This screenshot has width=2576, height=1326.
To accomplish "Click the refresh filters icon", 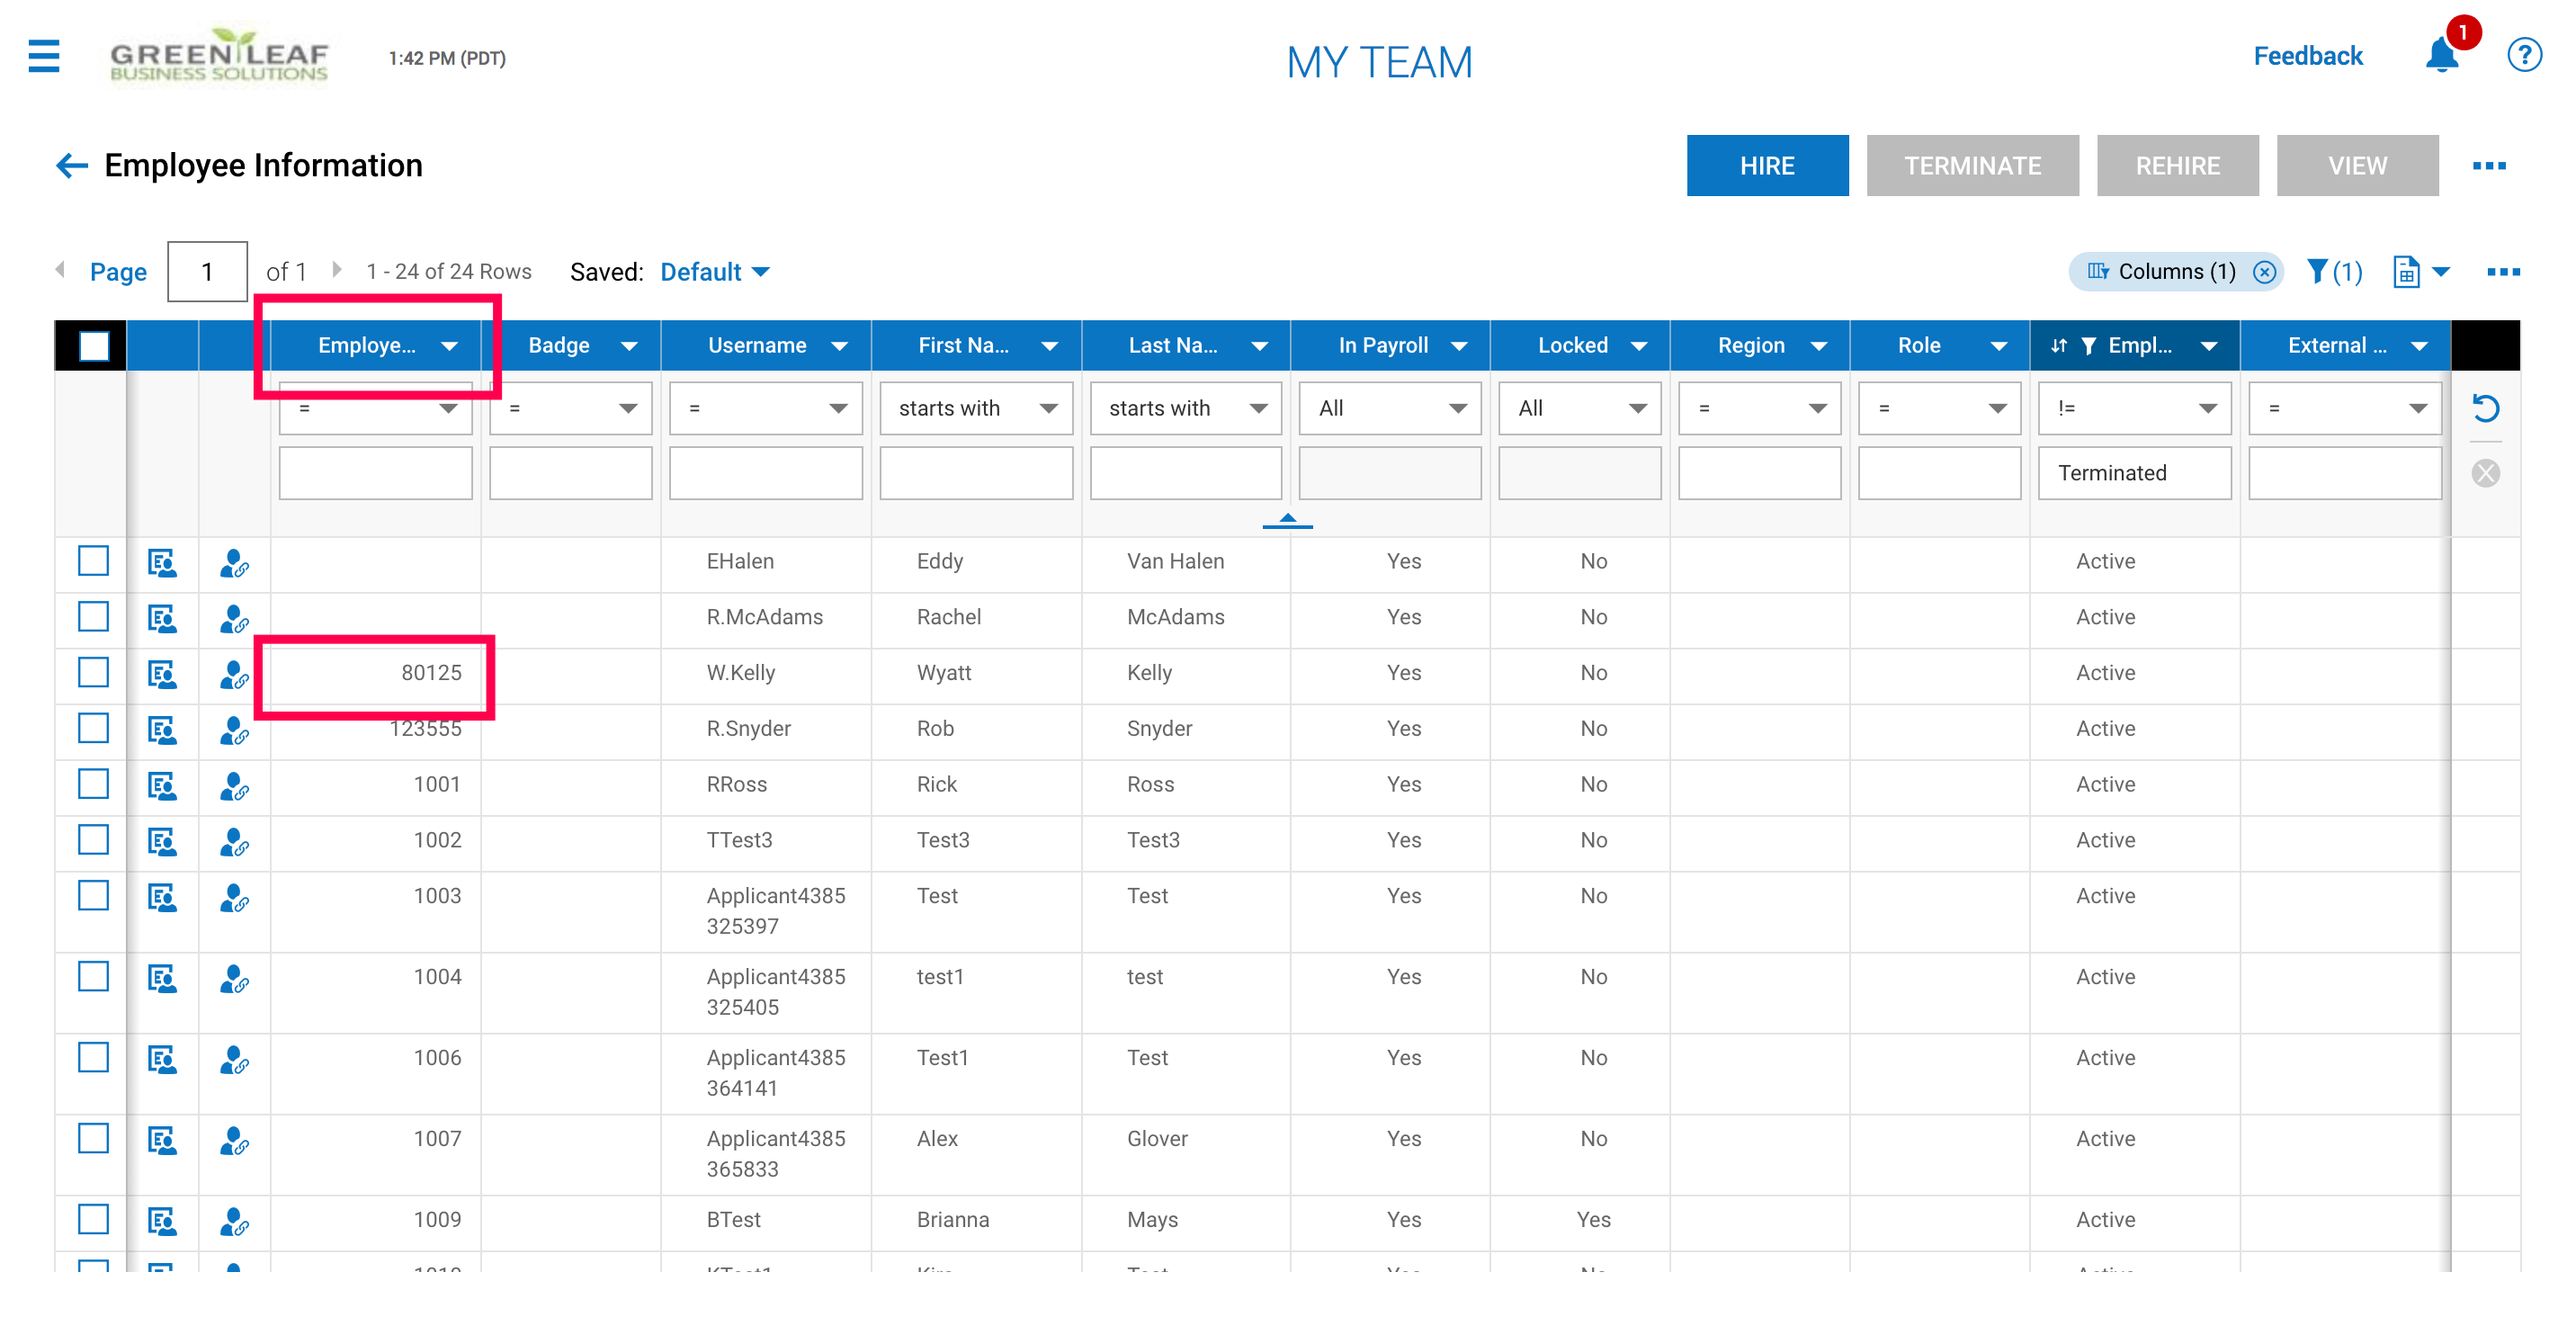I will coord(2485,408).
